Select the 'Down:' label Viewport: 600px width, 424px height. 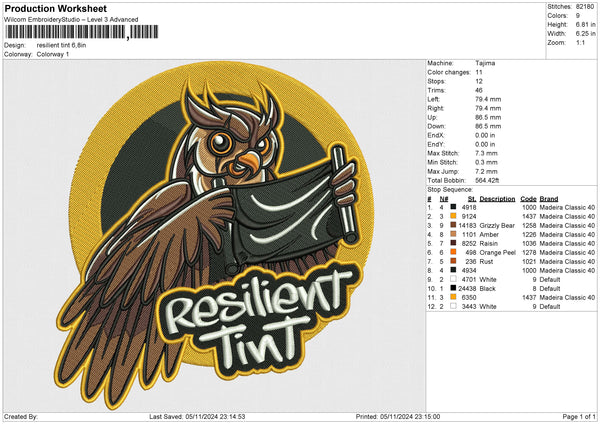(x=436, y=126)
